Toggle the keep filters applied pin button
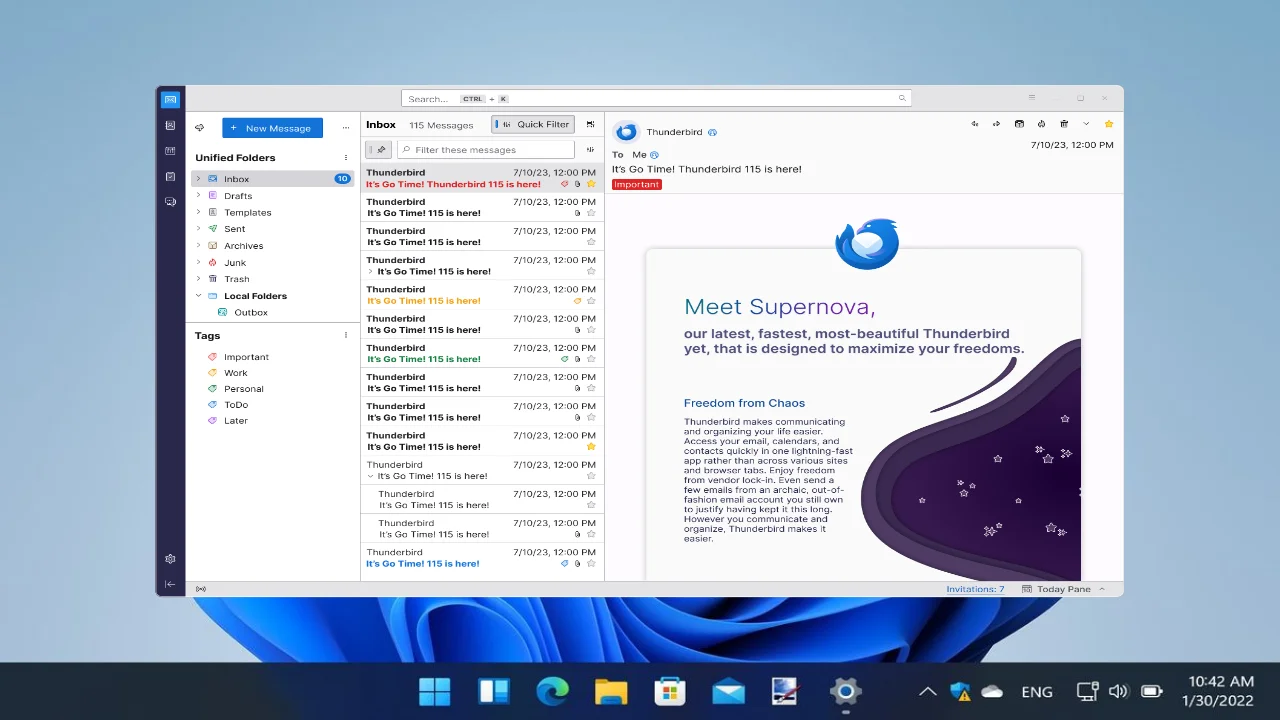Image resolution: width=1280 pixels, height=720 pixels. point(378,149)
